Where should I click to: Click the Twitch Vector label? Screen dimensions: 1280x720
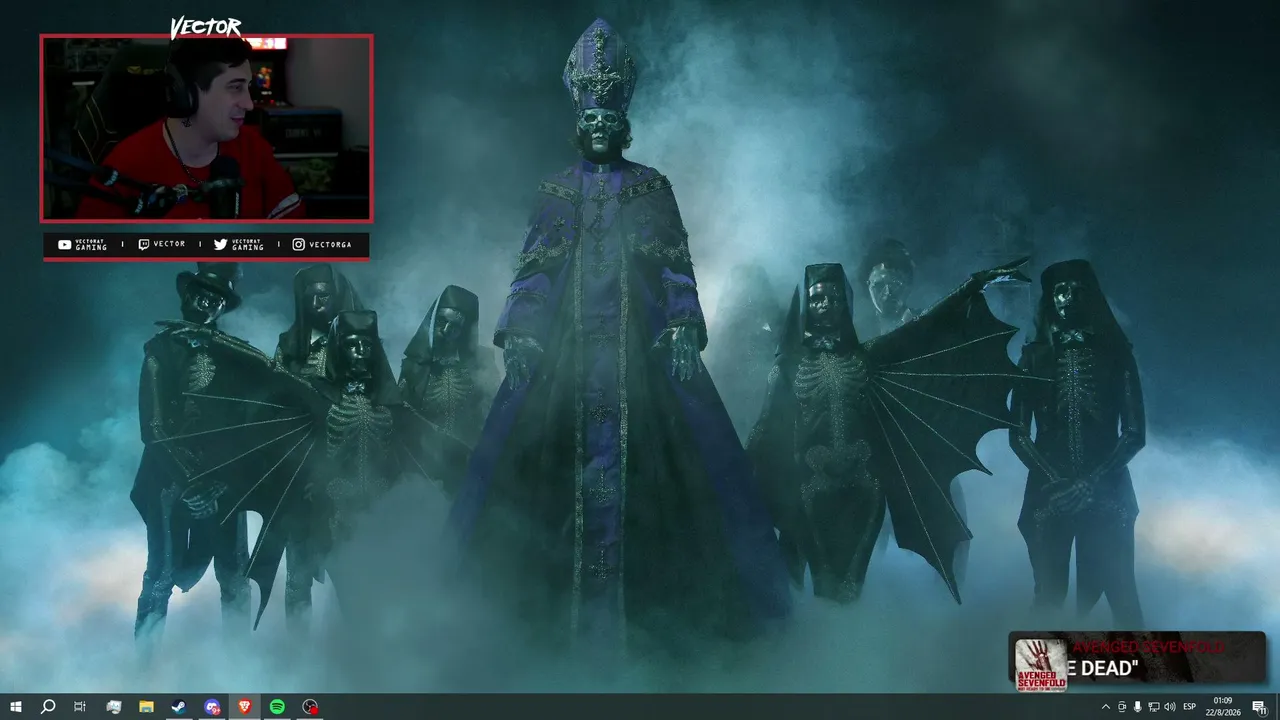point(161,244)
